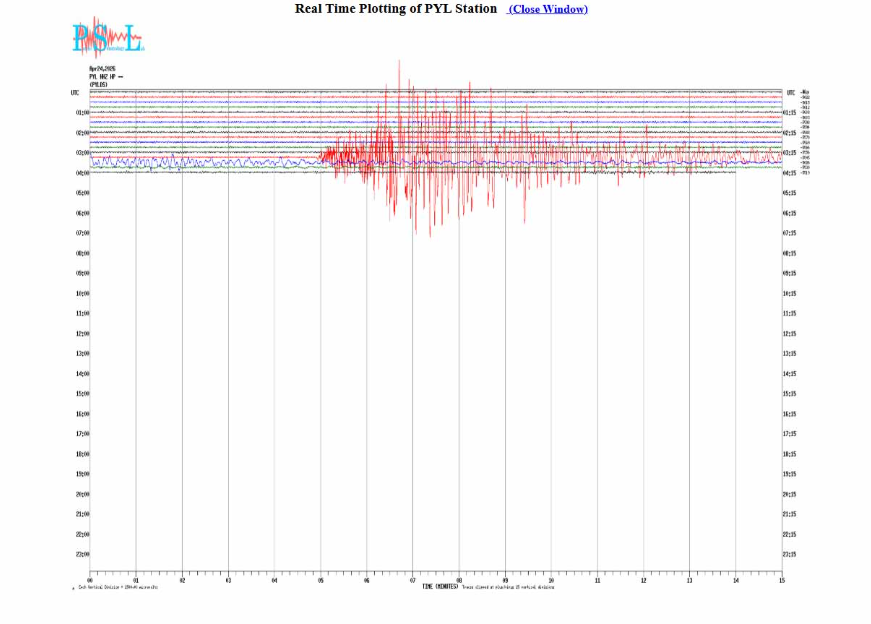Click the 07 minute mark on time axis
This screenshot has height=624, width=871.
tap(413, 579)
